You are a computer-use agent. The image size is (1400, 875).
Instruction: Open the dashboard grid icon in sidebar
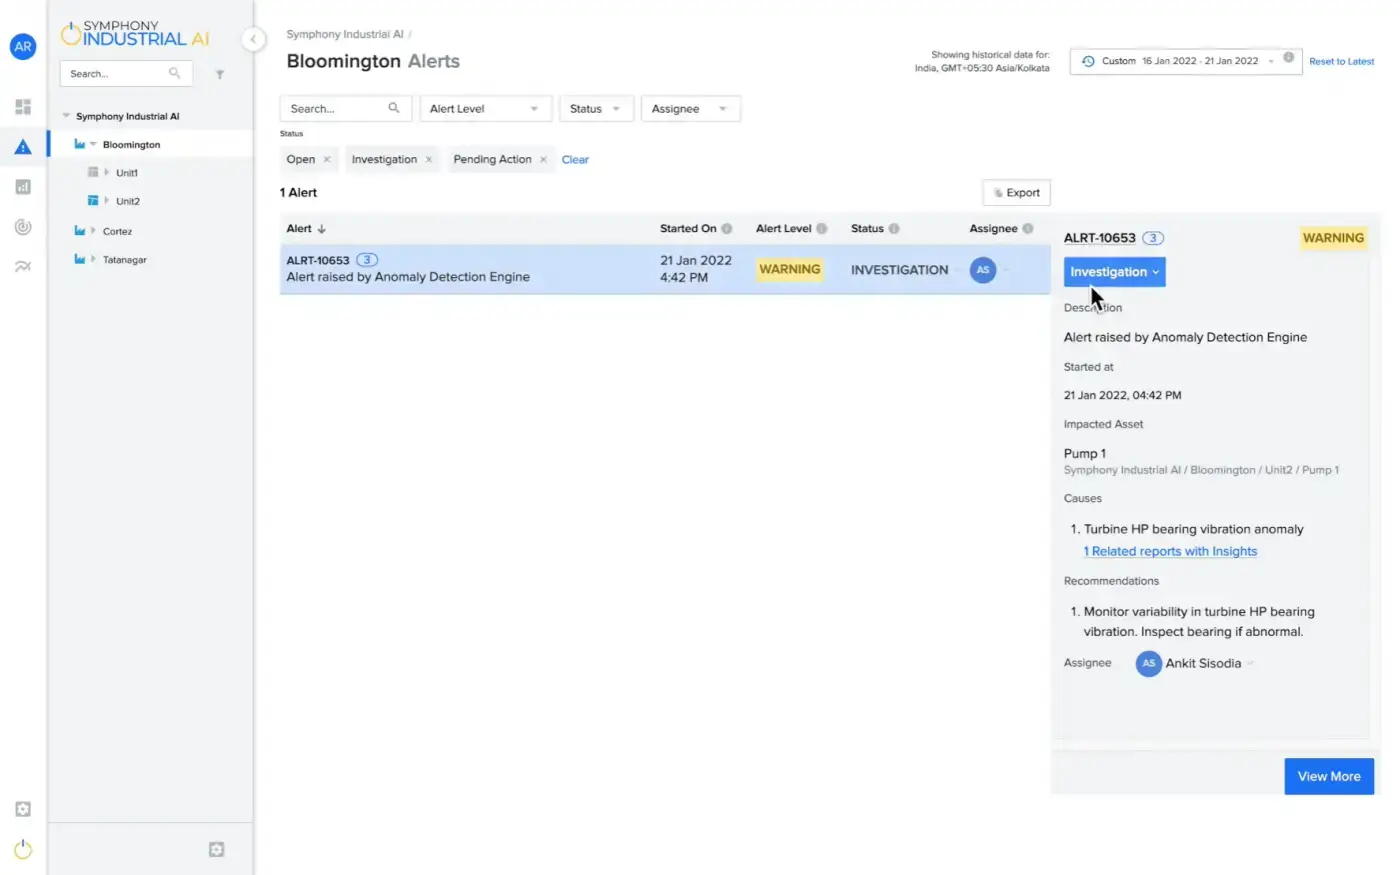[23, 107]
